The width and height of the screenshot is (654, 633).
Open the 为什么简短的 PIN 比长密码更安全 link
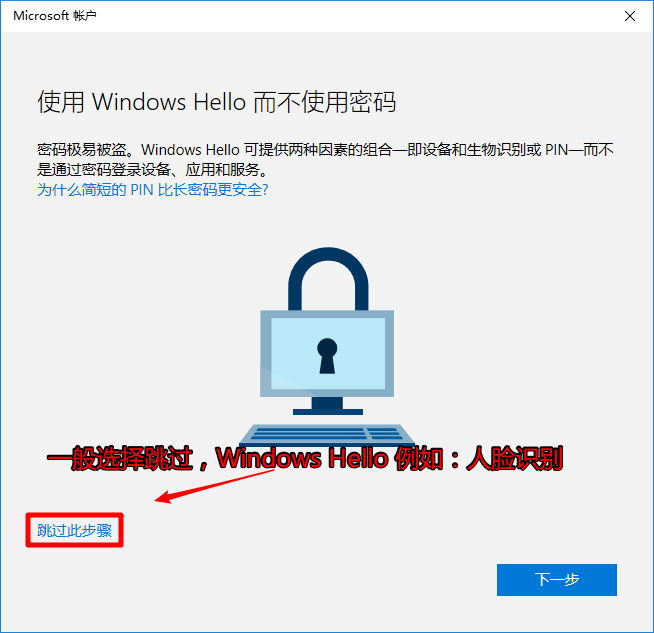pos(153,190)
